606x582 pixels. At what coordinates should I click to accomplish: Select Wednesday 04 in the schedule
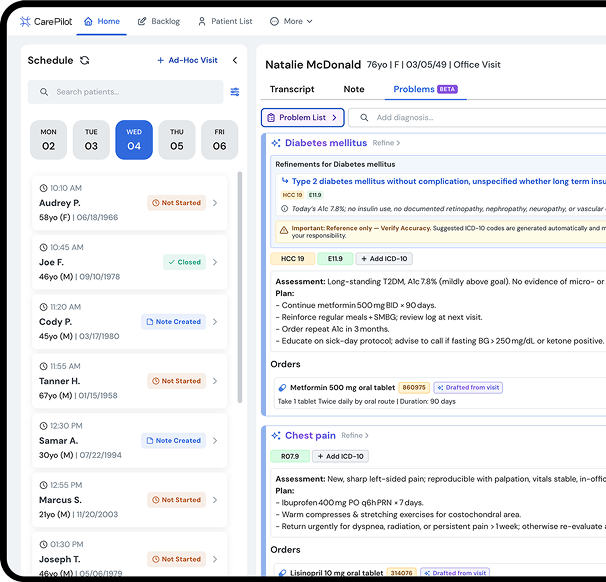pos(134,140)
